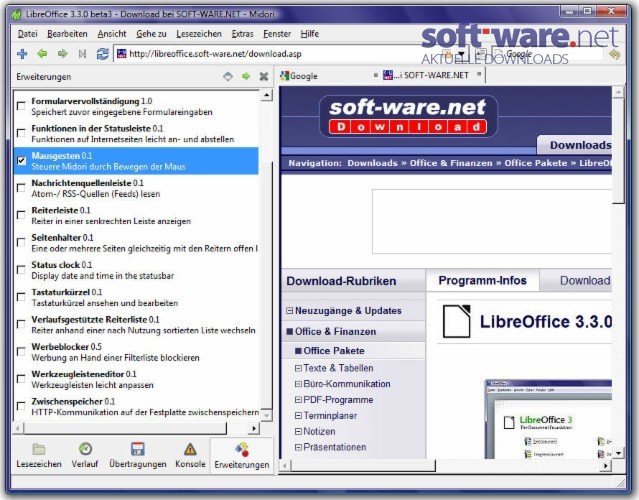Open a new tab with plus icon

pyautogui.click(x=22, y=54)
